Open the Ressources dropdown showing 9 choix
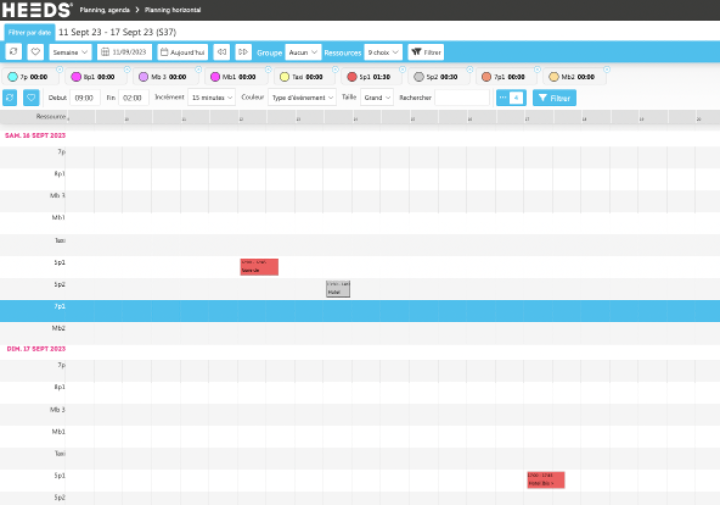Image resolution: width=720 pixels, height=506 pixels. click(383, 52)
